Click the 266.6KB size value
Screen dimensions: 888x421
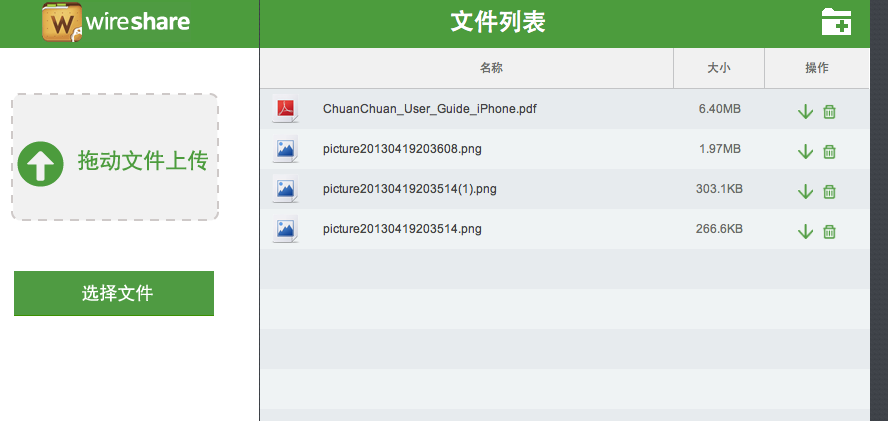pos(719,229)
